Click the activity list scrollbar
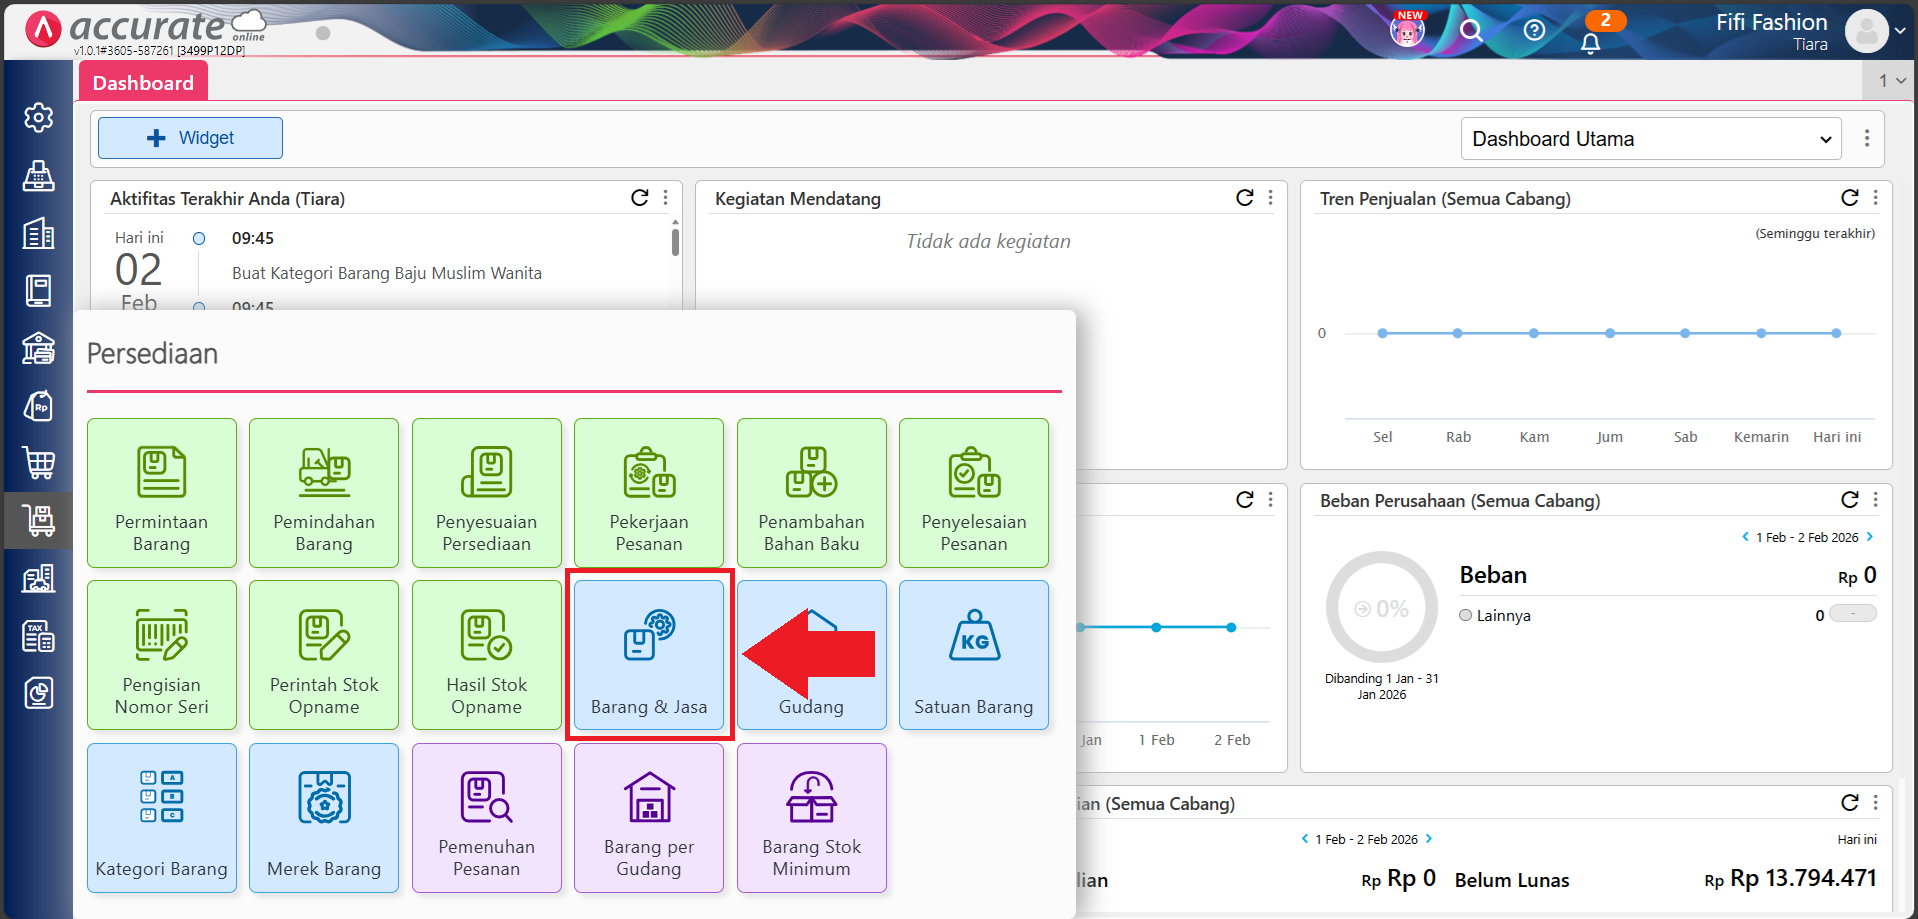This screenshot has width=1918, height=919. [675, 243]
